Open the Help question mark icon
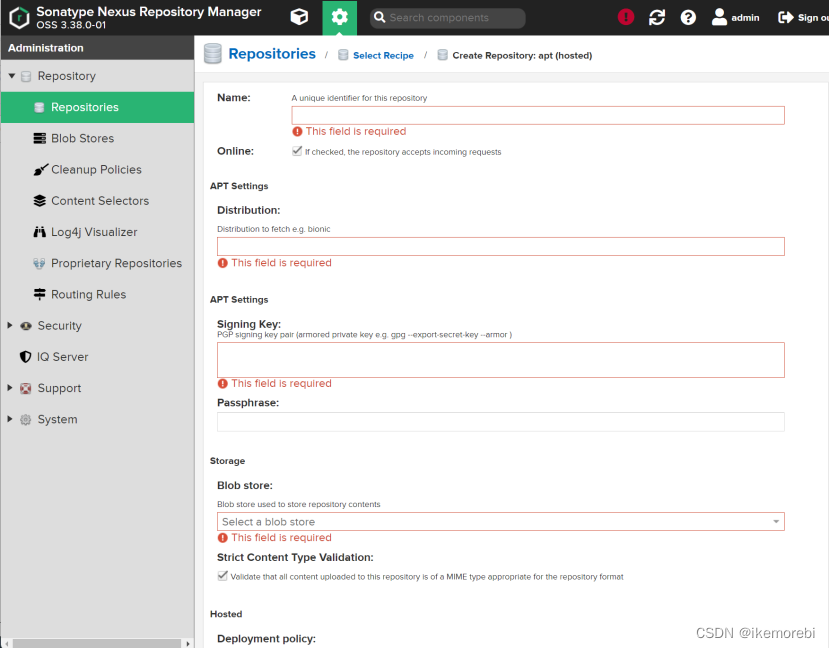Image resolution: width=830 pixels, height=648 pixels. 688,17
